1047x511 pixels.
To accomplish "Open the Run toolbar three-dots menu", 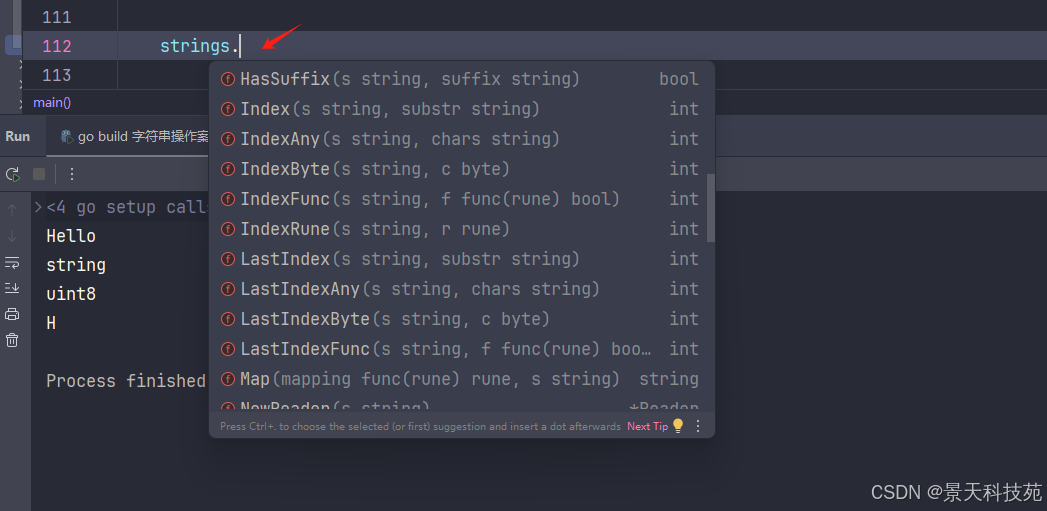I will point(71,174).
